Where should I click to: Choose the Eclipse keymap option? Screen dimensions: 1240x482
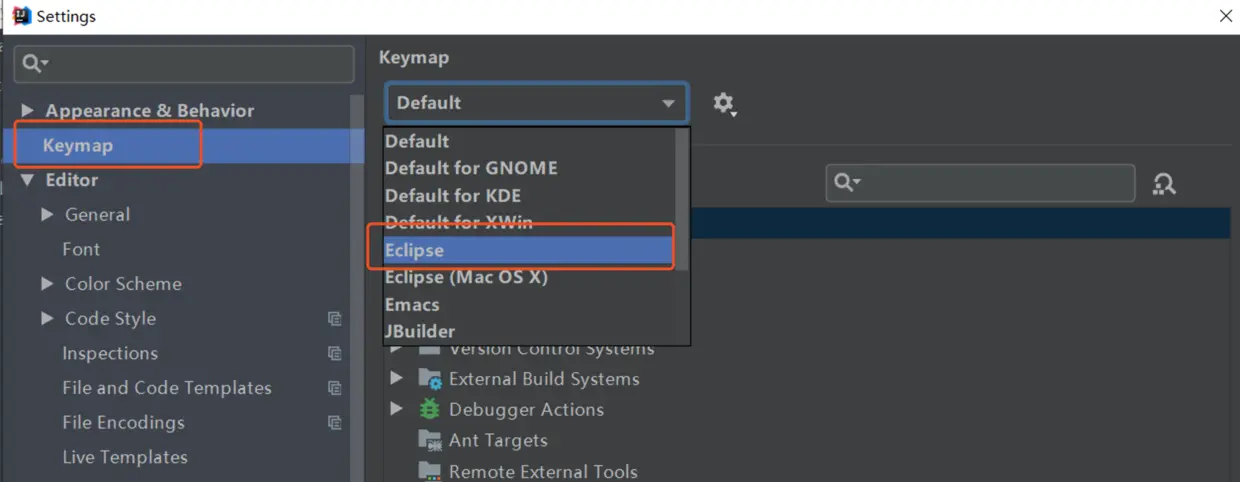pyautogui.click(x=530, y=250)
